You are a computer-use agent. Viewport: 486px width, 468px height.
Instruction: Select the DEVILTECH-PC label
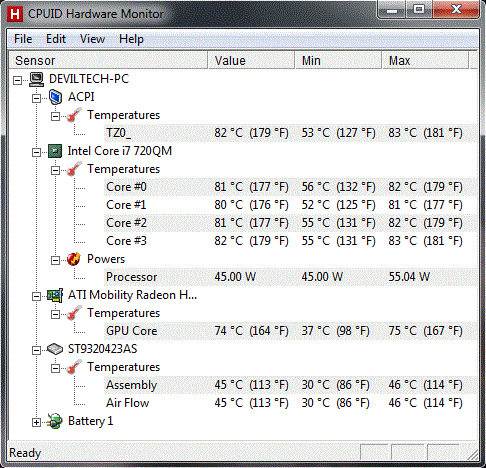point(89,79)
